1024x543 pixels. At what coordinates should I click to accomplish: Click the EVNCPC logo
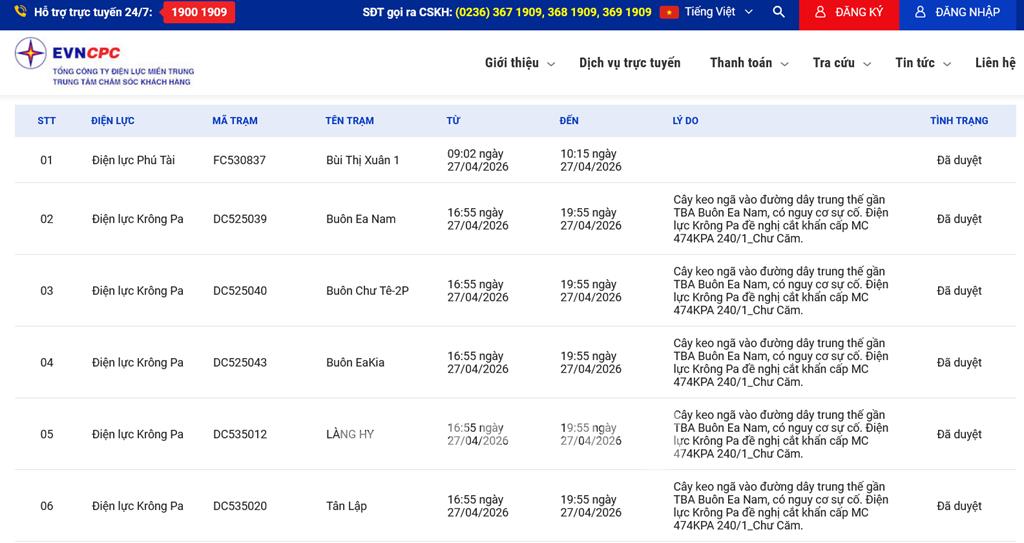click(x=104, y=62)
